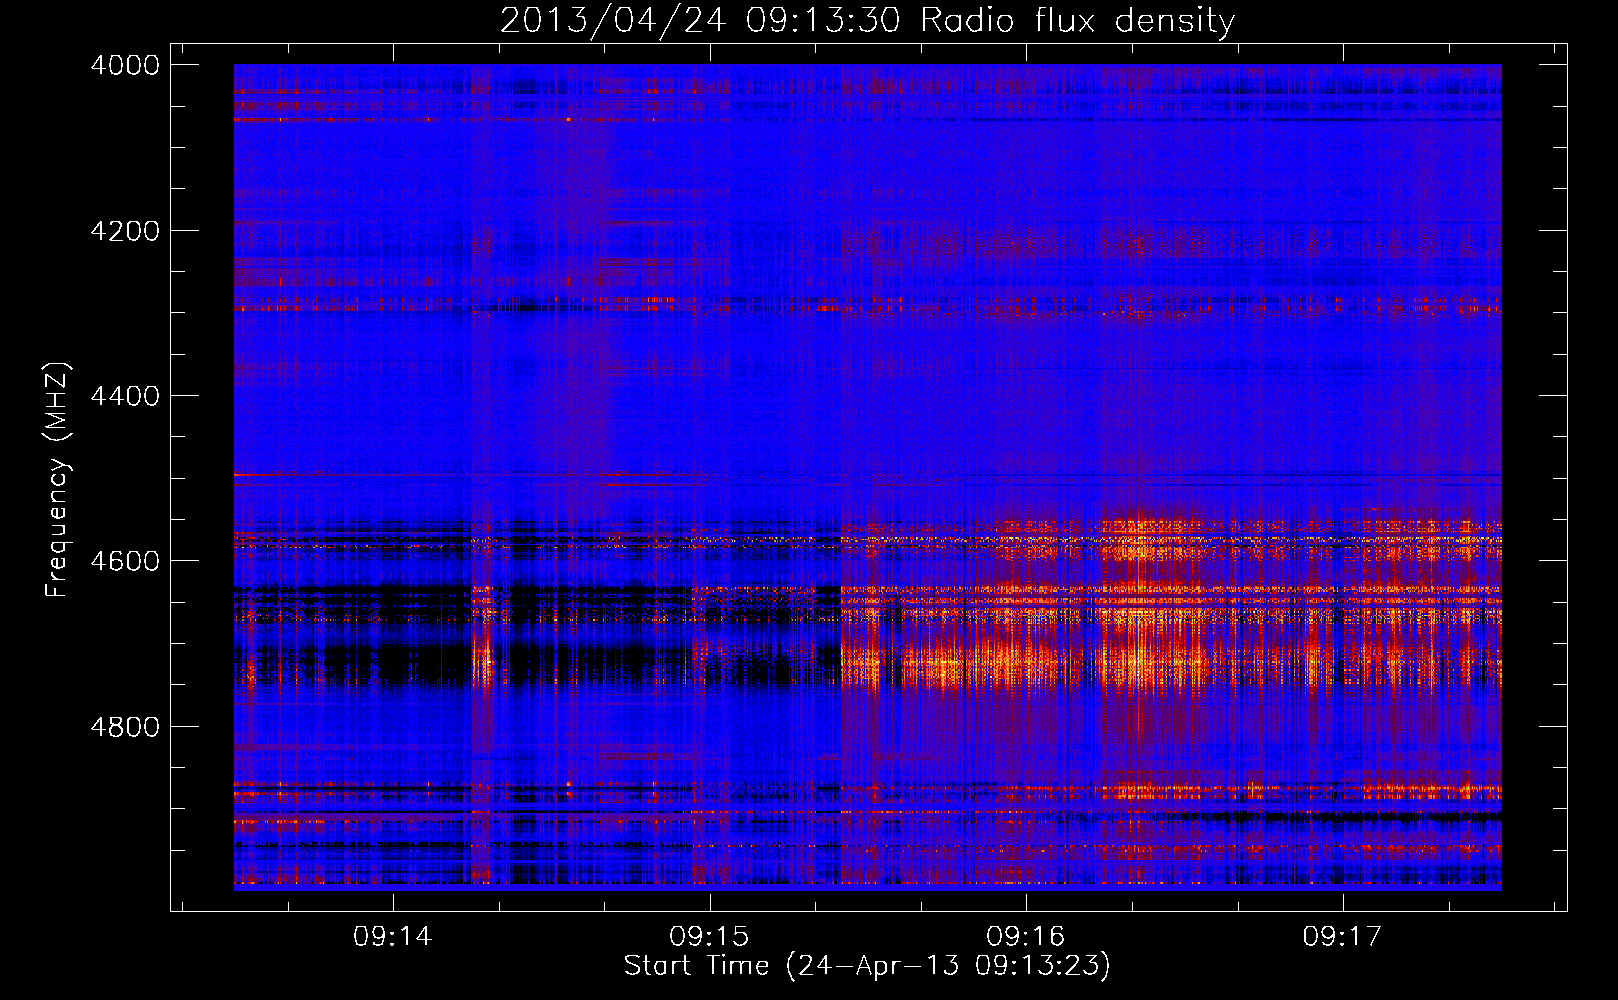
Task: Click the 09:14 time tick label
Action: point(393,936)
